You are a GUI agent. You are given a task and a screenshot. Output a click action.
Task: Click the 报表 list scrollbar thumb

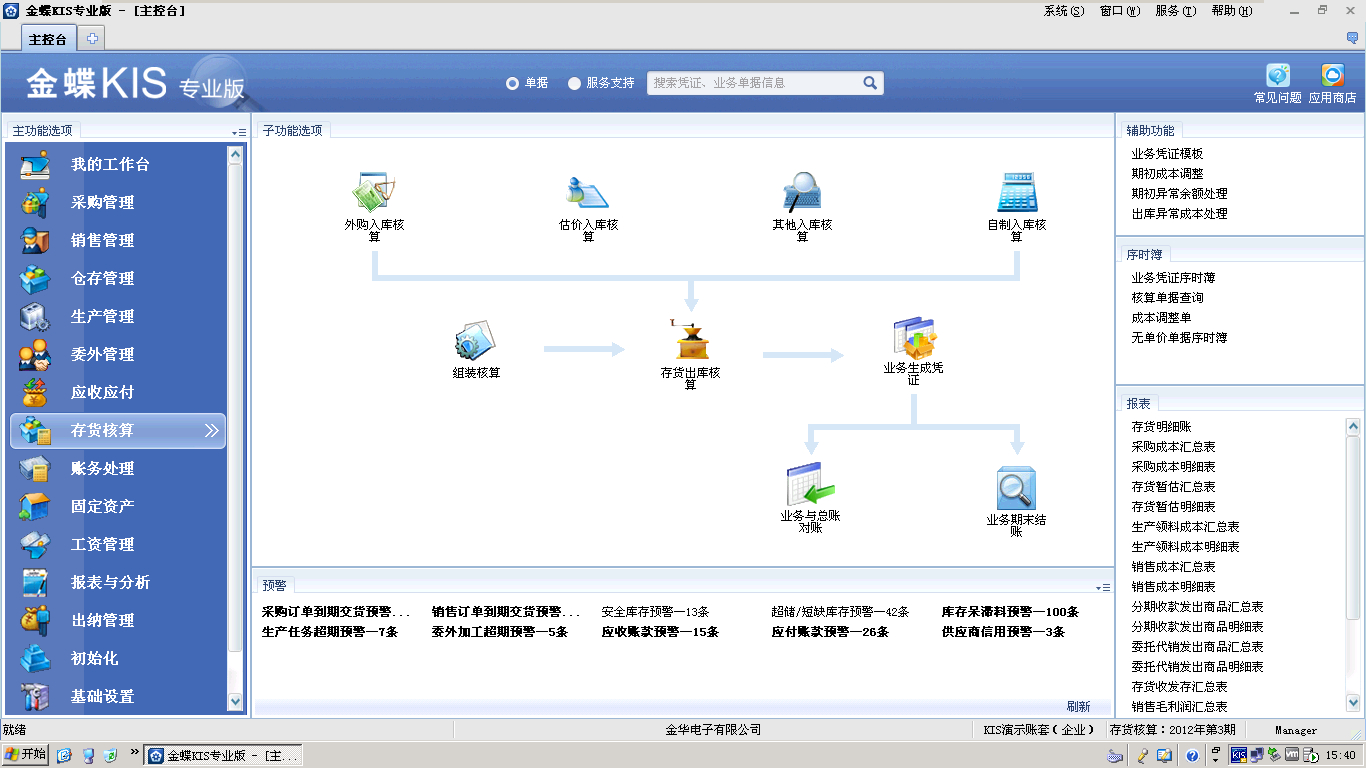[x=1353, y=527]
